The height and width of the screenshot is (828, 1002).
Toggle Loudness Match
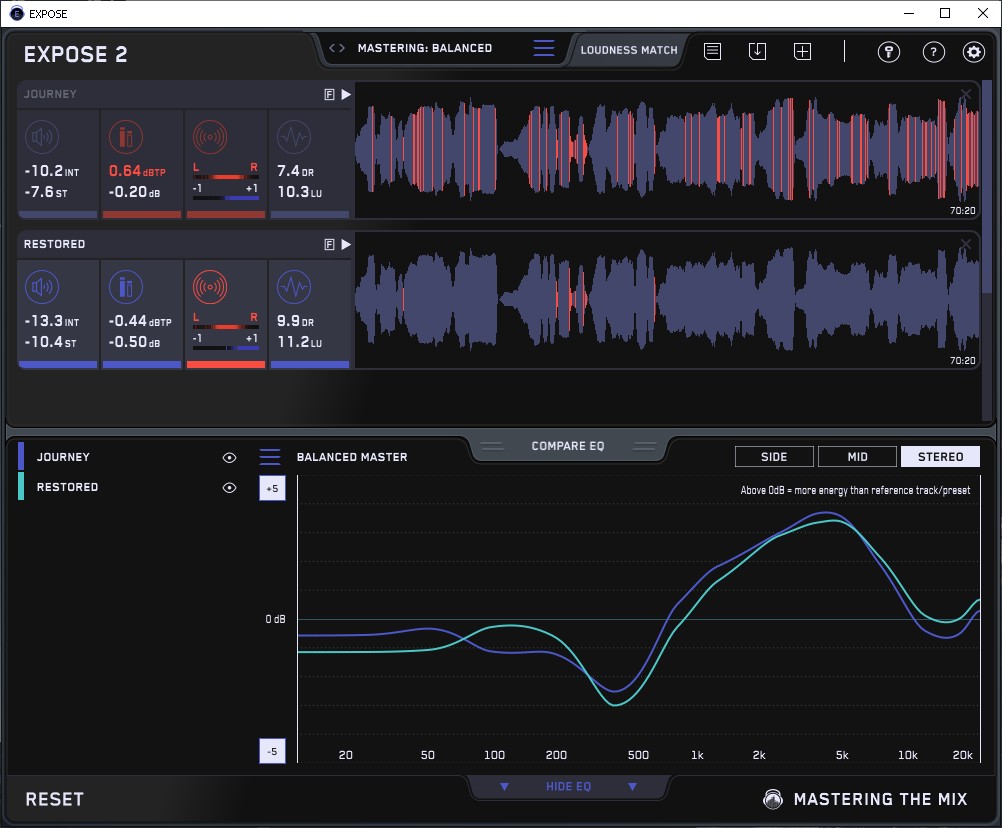[629, 50]
